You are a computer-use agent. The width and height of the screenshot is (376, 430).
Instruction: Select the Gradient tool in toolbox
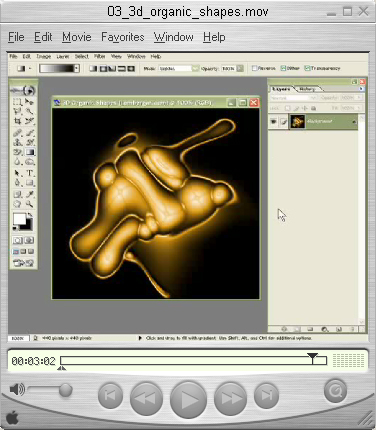[30, 152]
